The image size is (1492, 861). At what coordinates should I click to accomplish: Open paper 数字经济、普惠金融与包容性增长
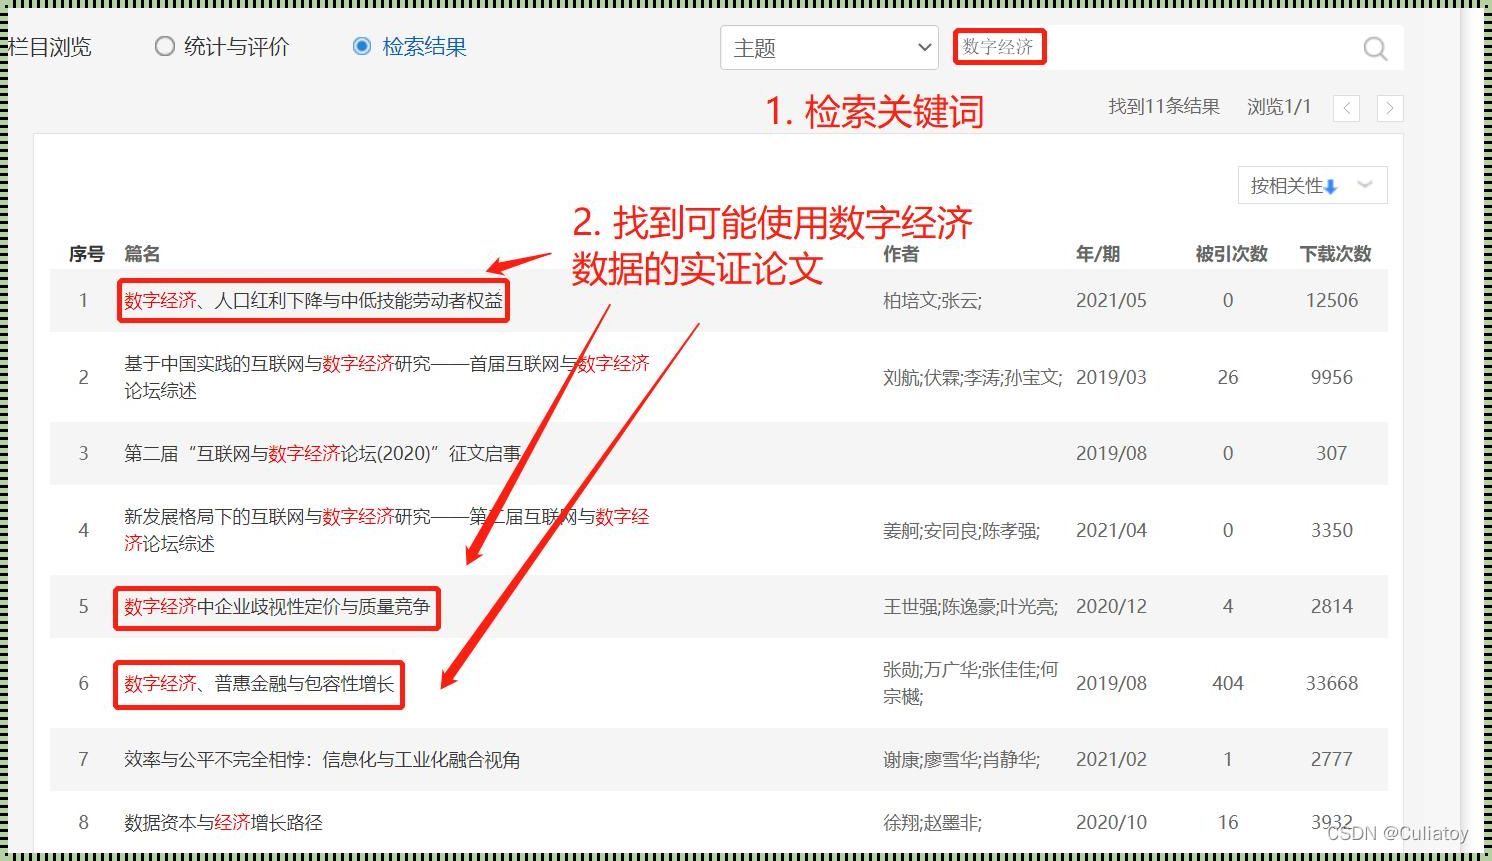coord(259,683)
